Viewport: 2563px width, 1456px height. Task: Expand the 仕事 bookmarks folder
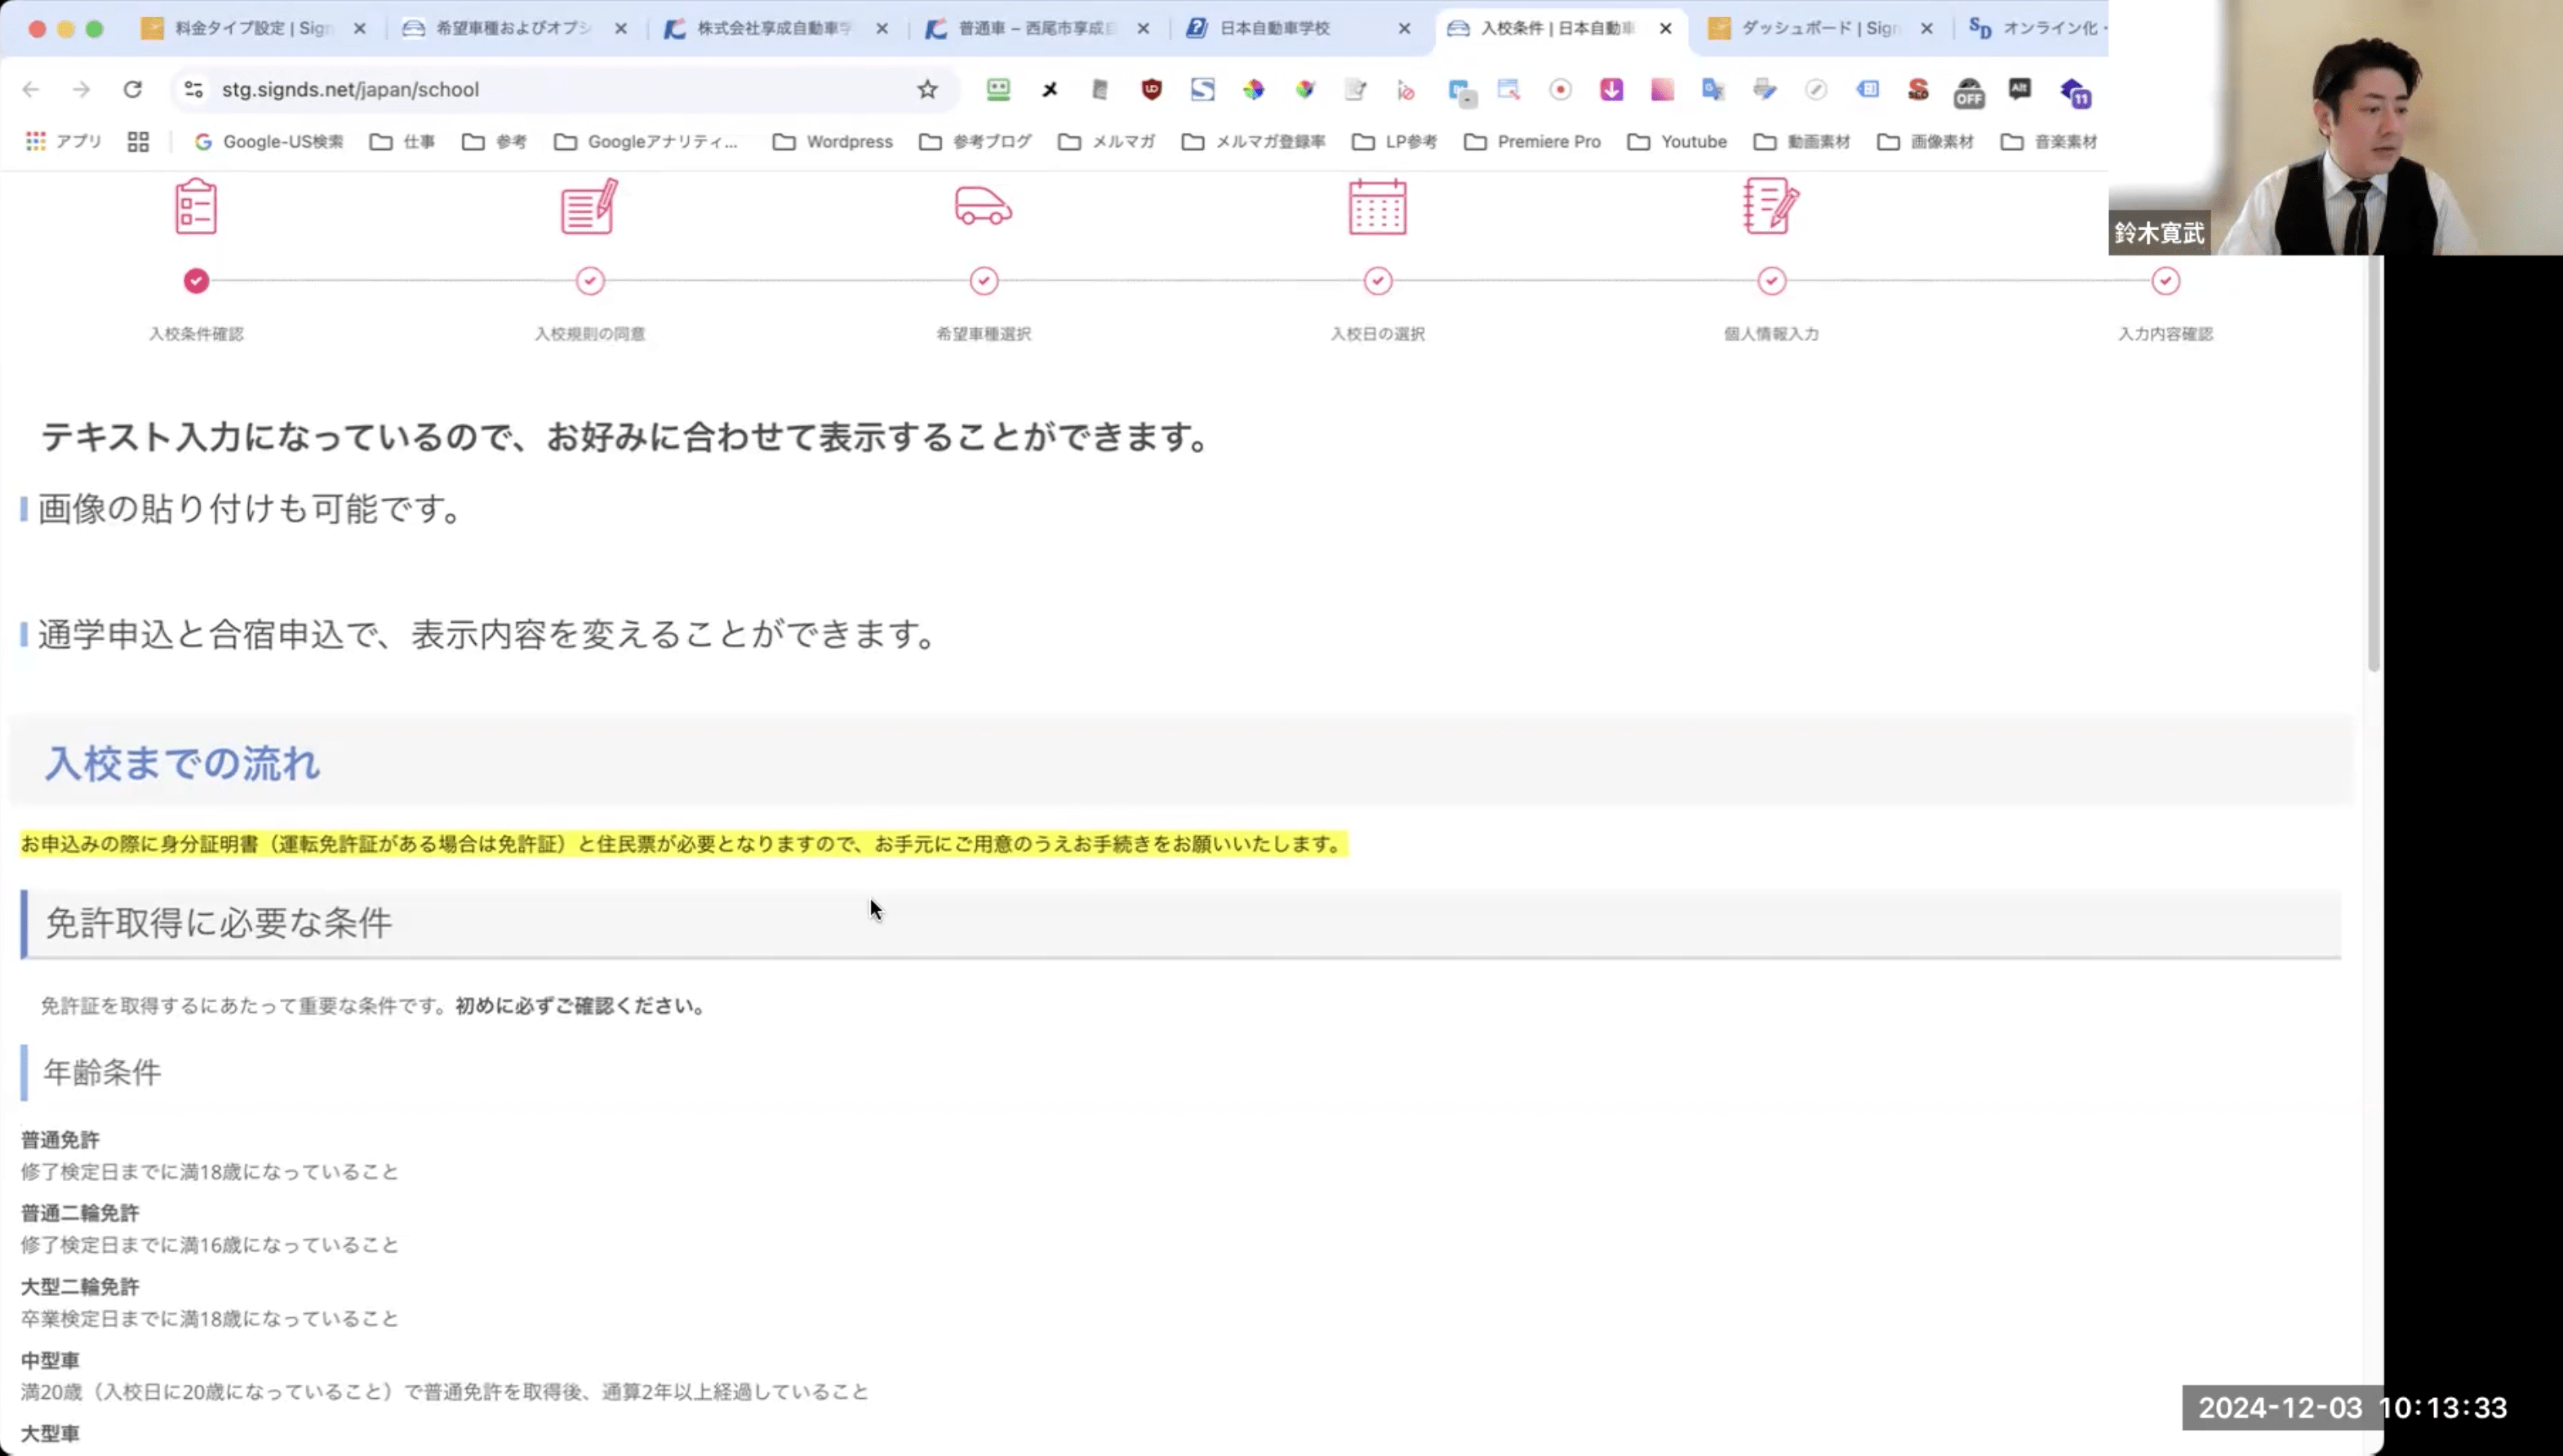[402, 142]
